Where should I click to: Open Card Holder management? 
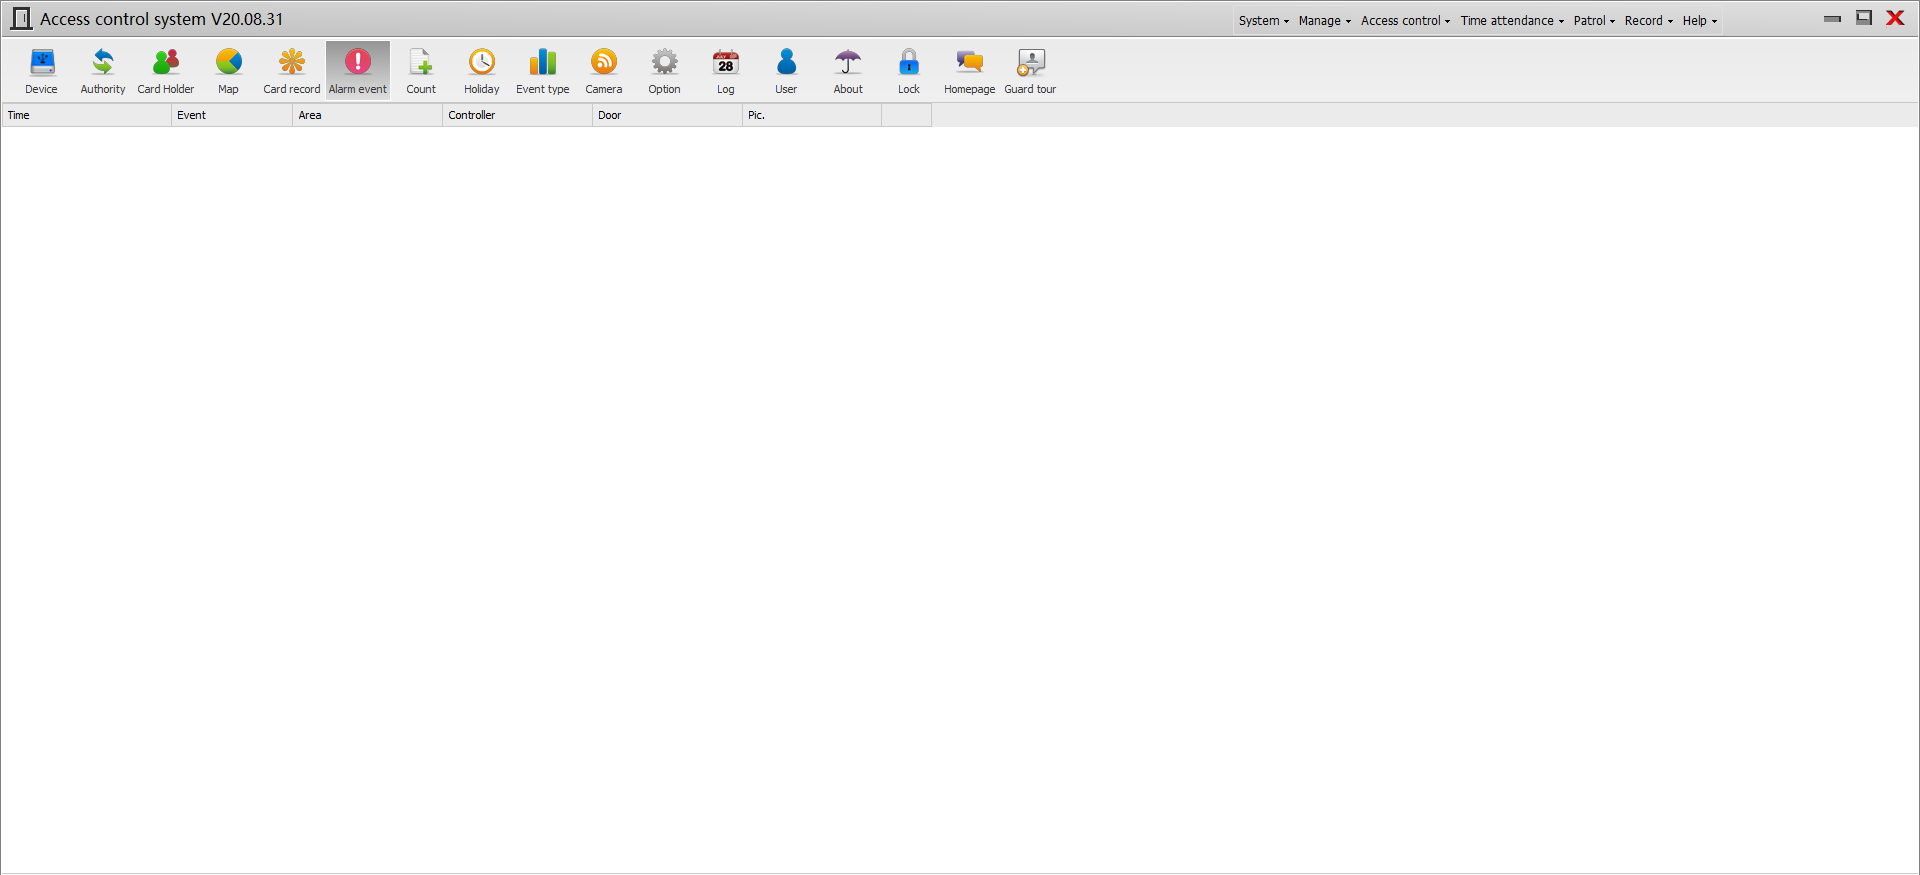166,70
